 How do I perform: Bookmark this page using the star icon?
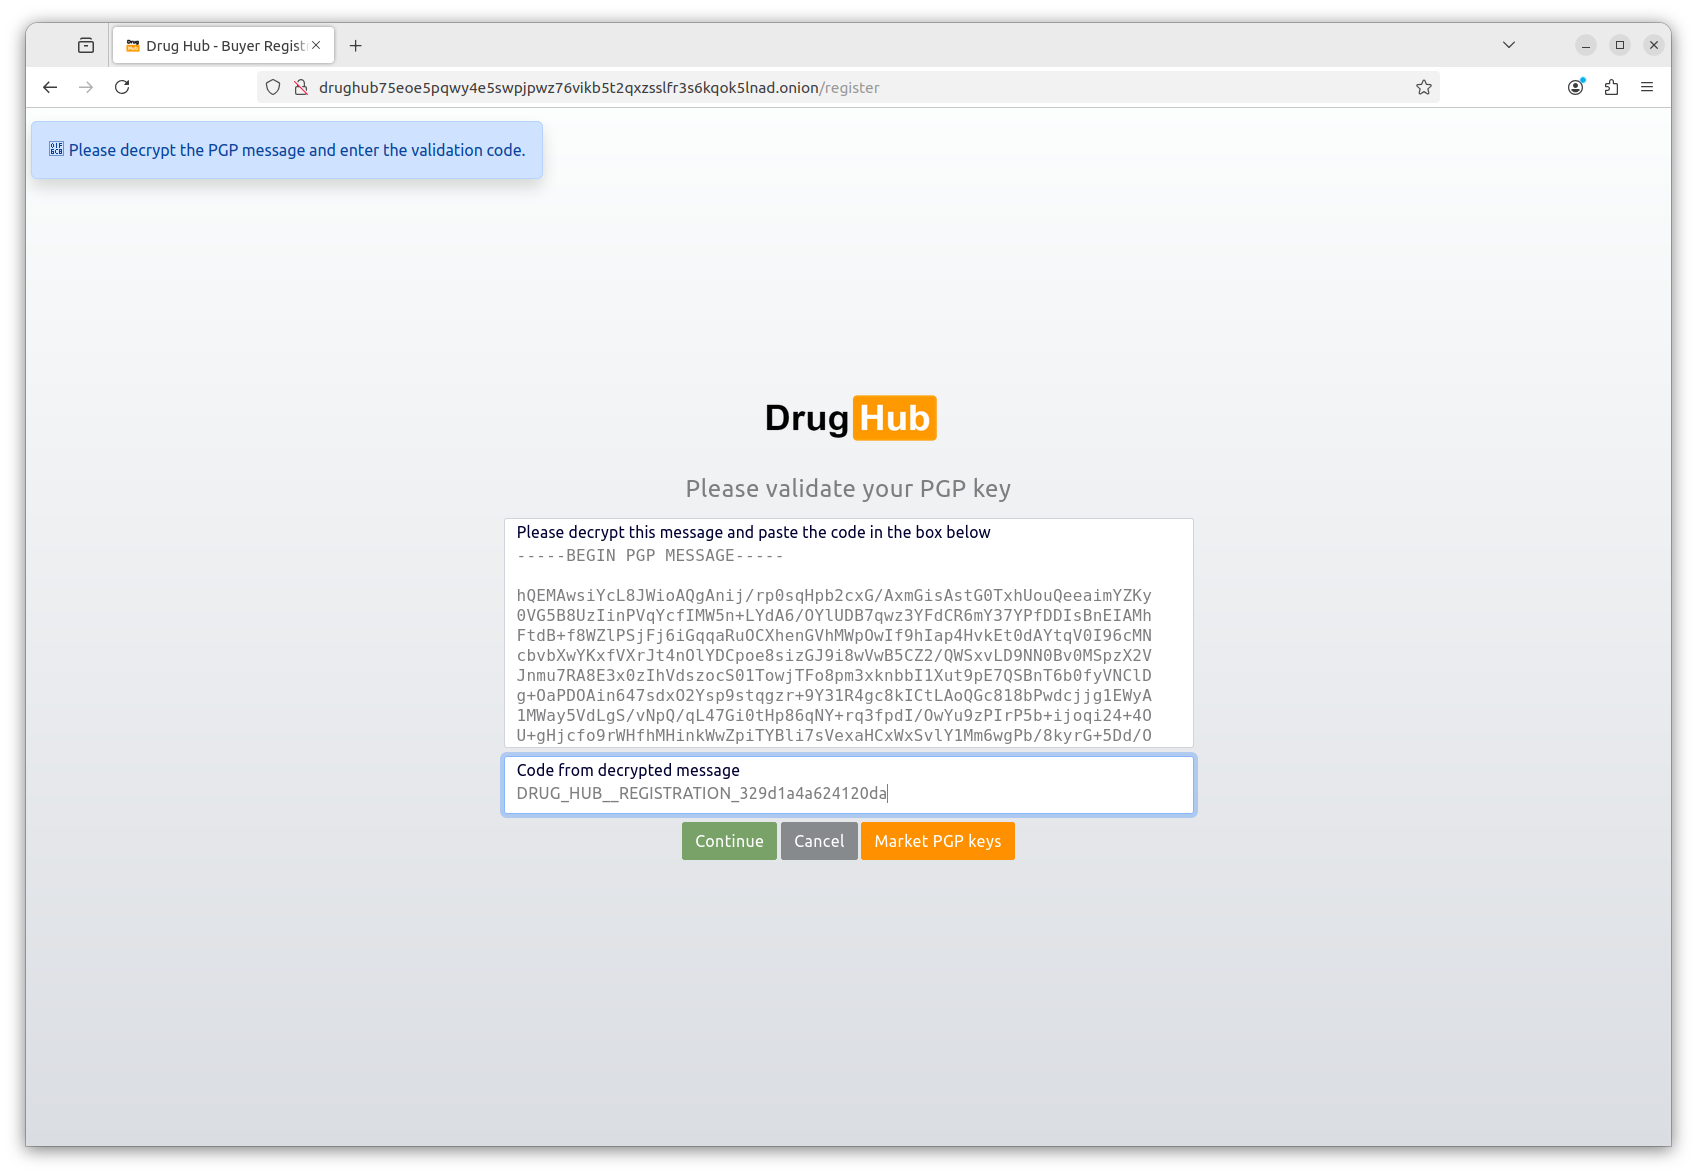point(1423,87)
